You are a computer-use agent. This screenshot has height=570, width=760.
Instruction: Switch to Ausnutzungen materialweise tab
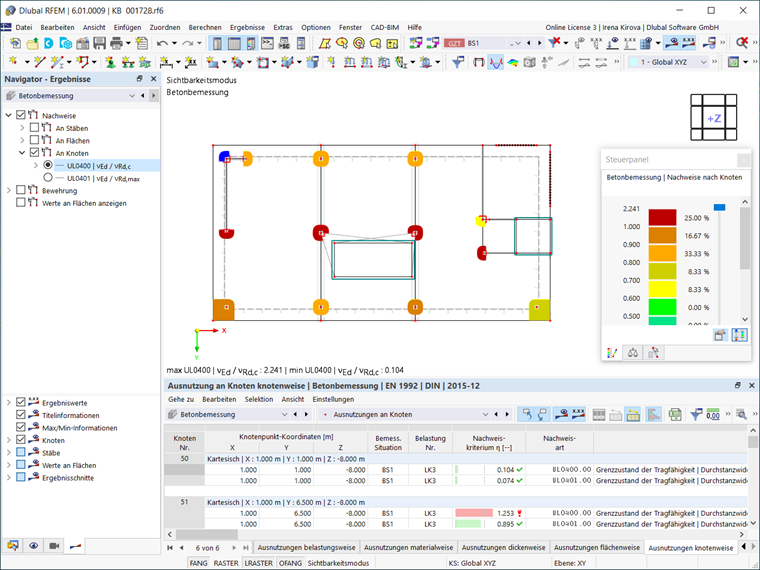pos(409,548)
